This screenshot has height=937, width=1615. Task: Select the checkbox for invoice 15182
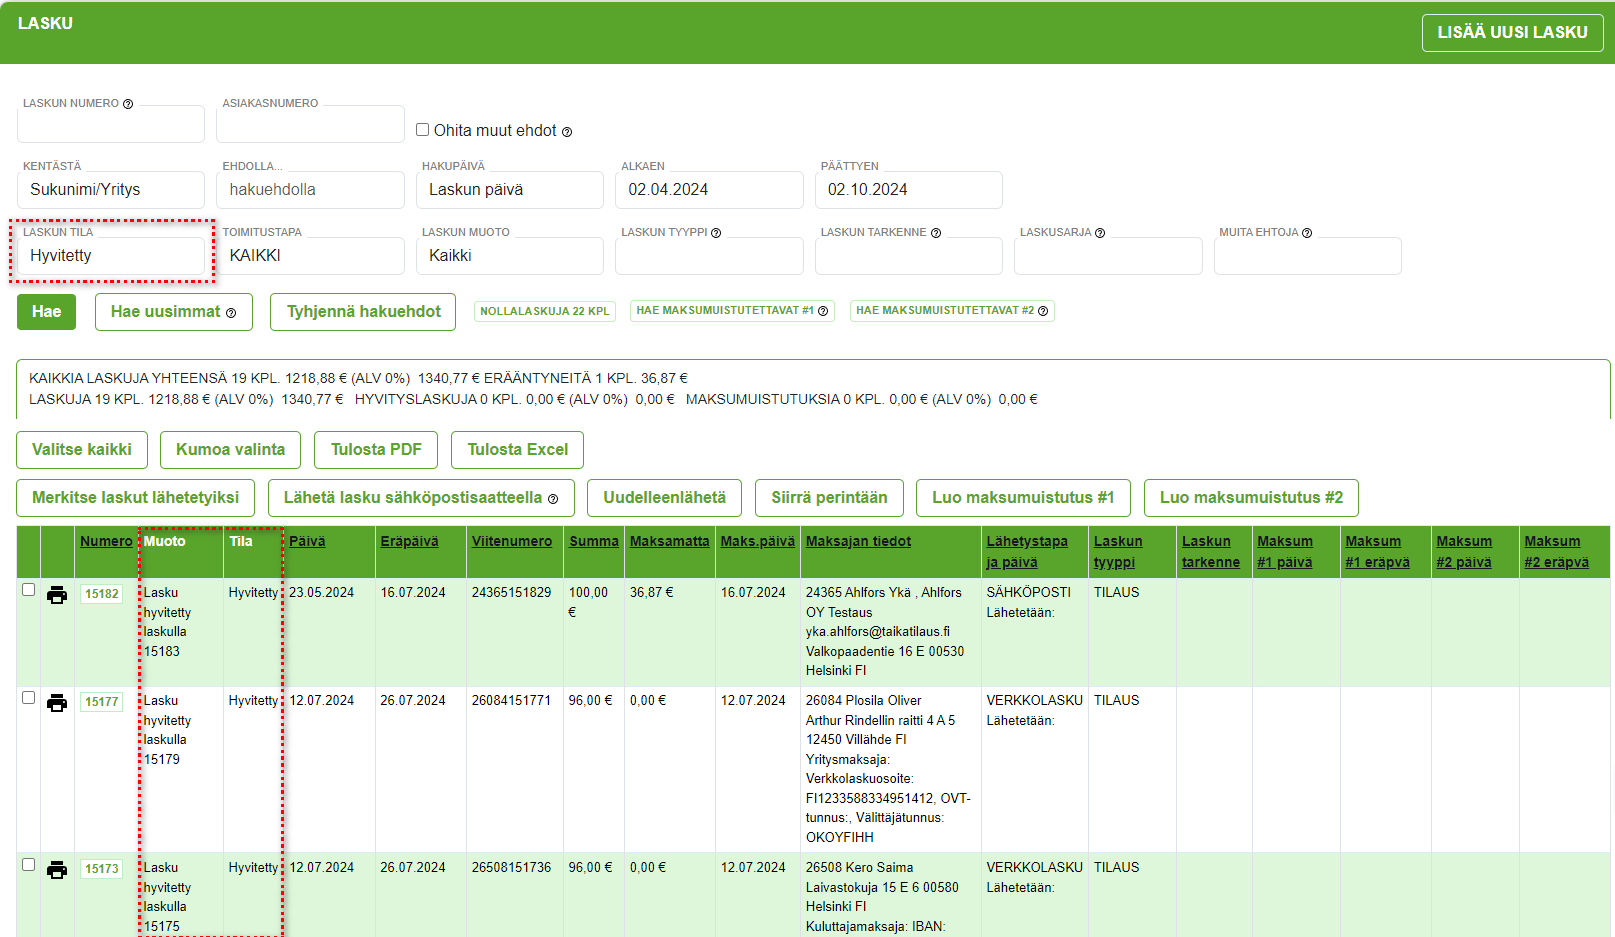(29, 590)
